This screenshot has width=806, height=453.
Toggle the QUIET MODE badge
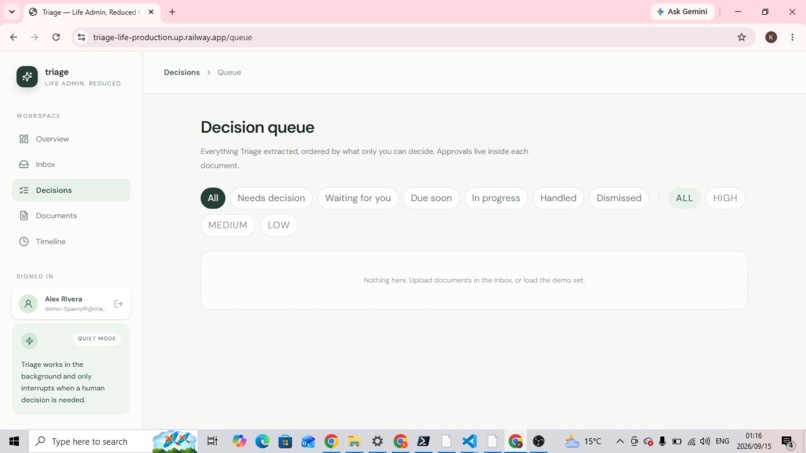click(x=97, y=338)
